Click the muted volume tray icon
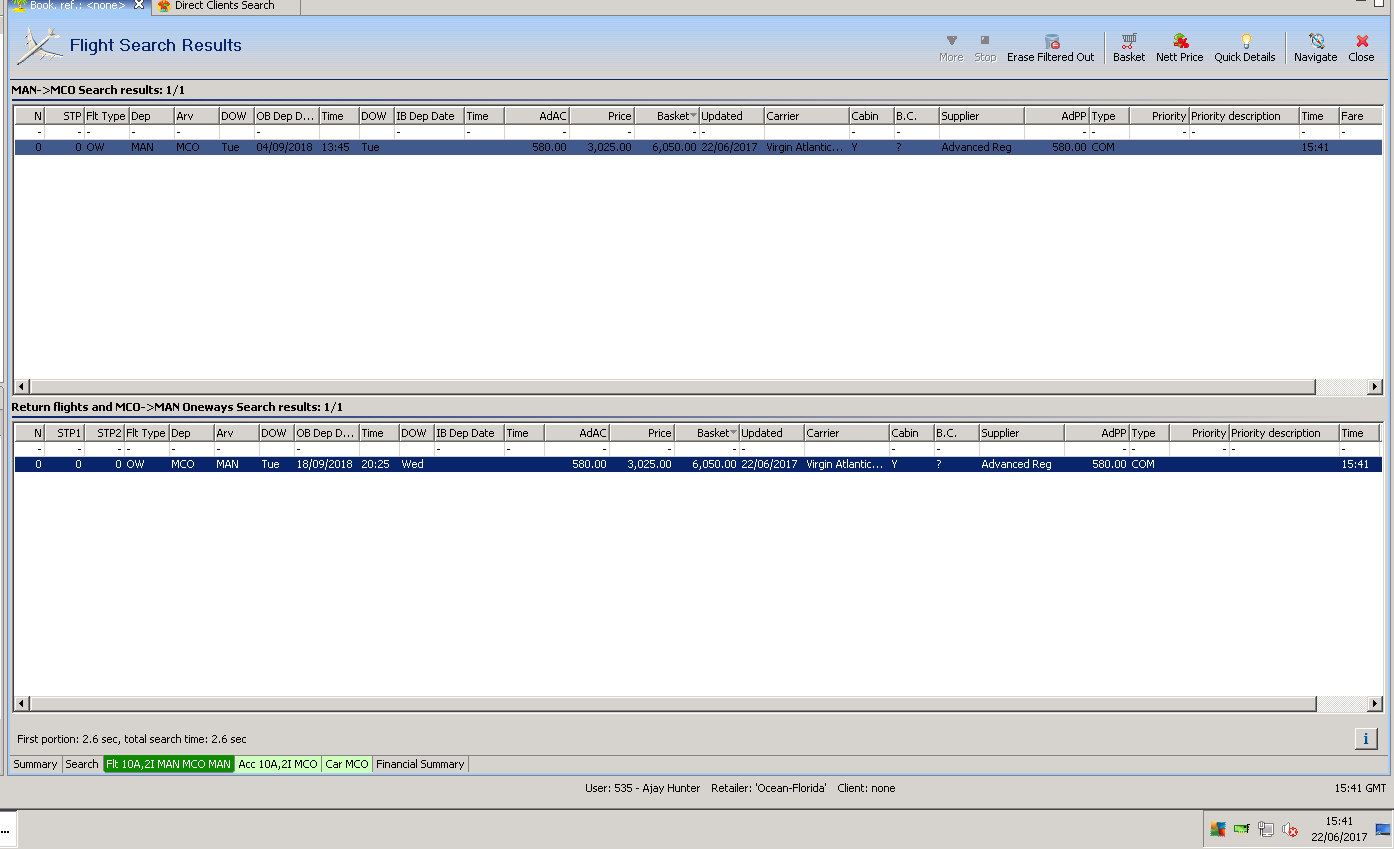 pyautogui.click(x=1290, y=829)
